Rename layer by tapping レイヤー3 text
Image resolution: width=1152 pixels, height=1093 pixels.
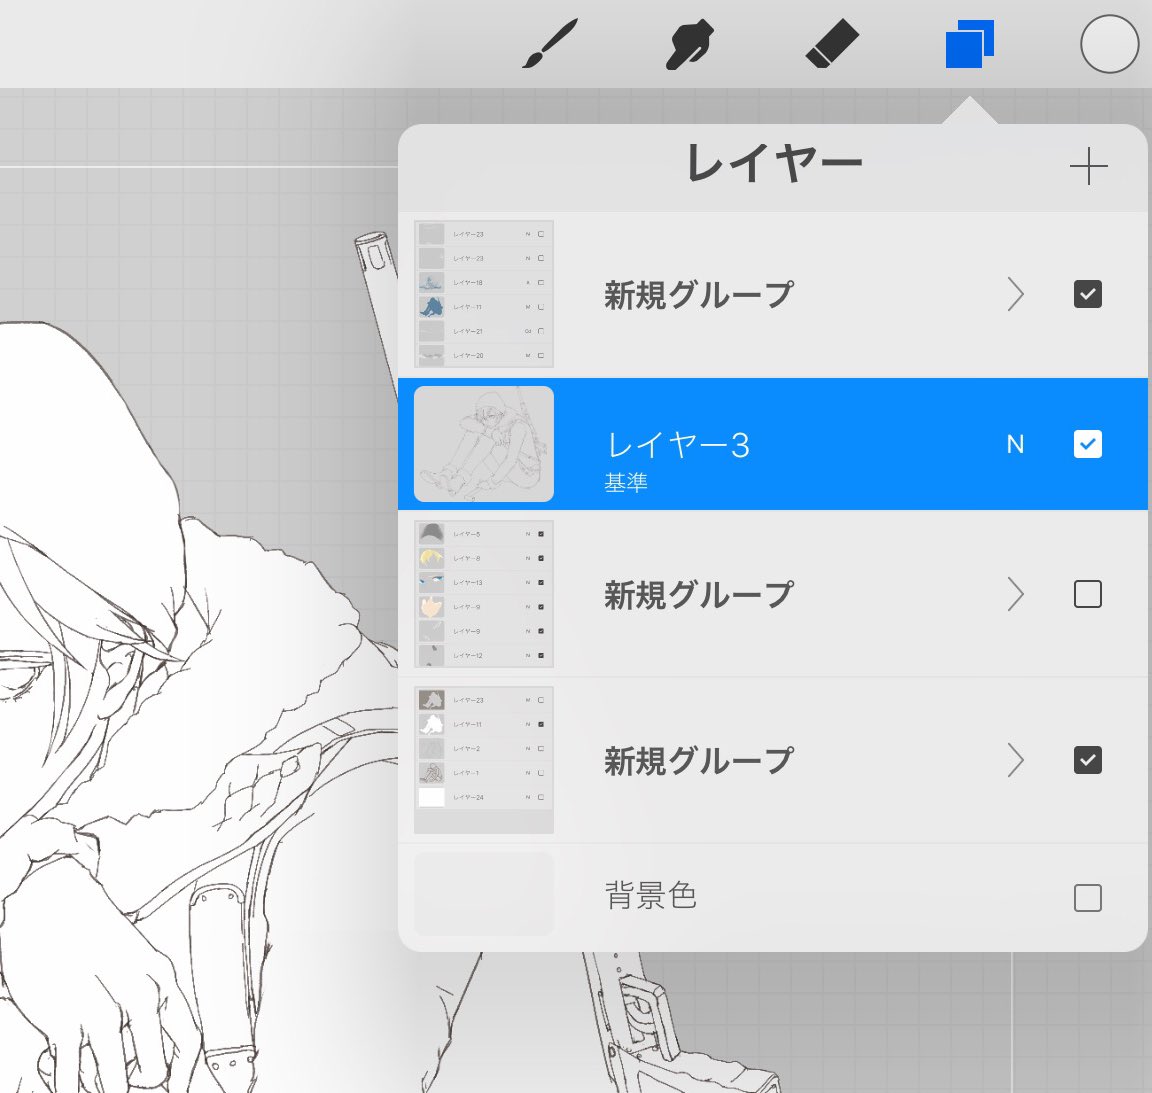point(678,444)
